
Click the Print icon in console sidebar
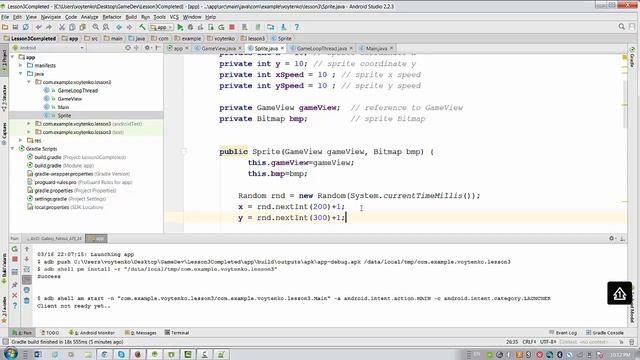[27, 290]
